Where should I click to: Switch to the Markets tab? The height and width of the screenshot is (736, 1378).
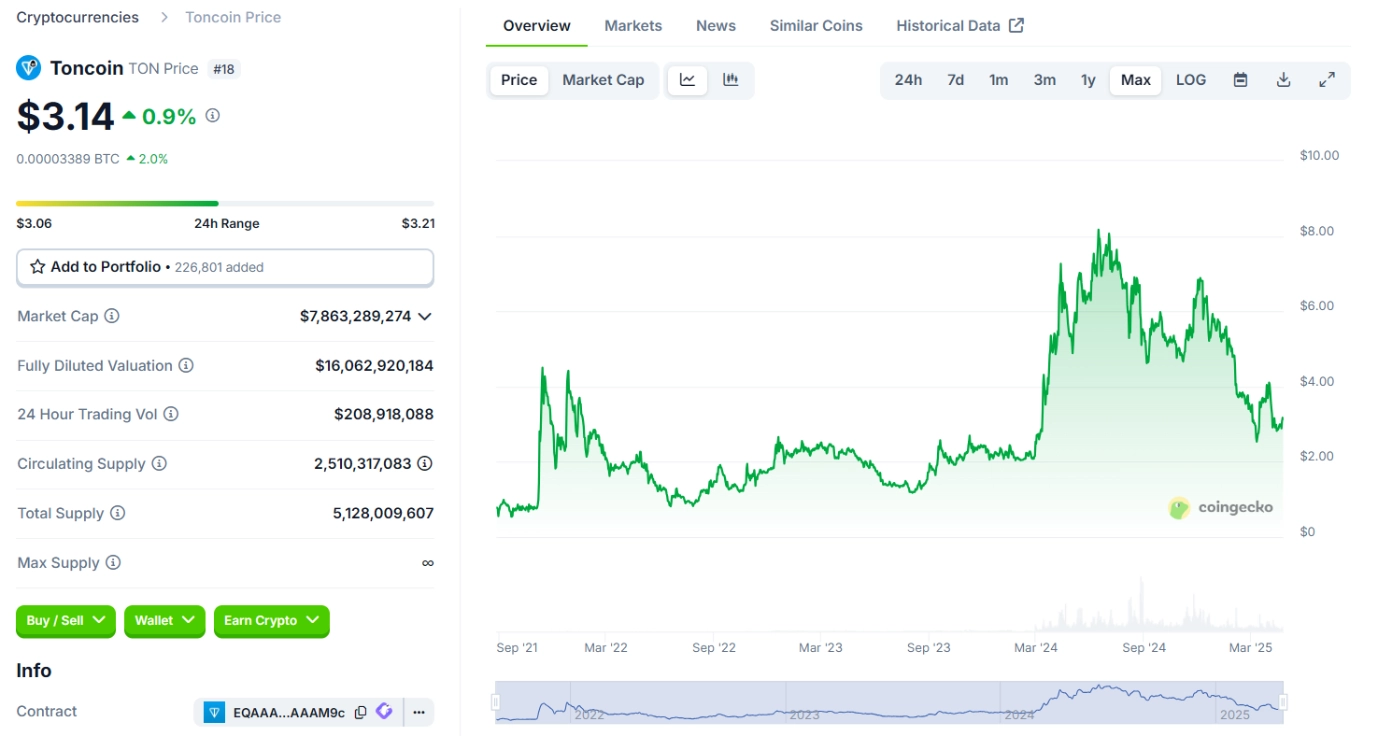pyautogui.click(x=633, y=26)
